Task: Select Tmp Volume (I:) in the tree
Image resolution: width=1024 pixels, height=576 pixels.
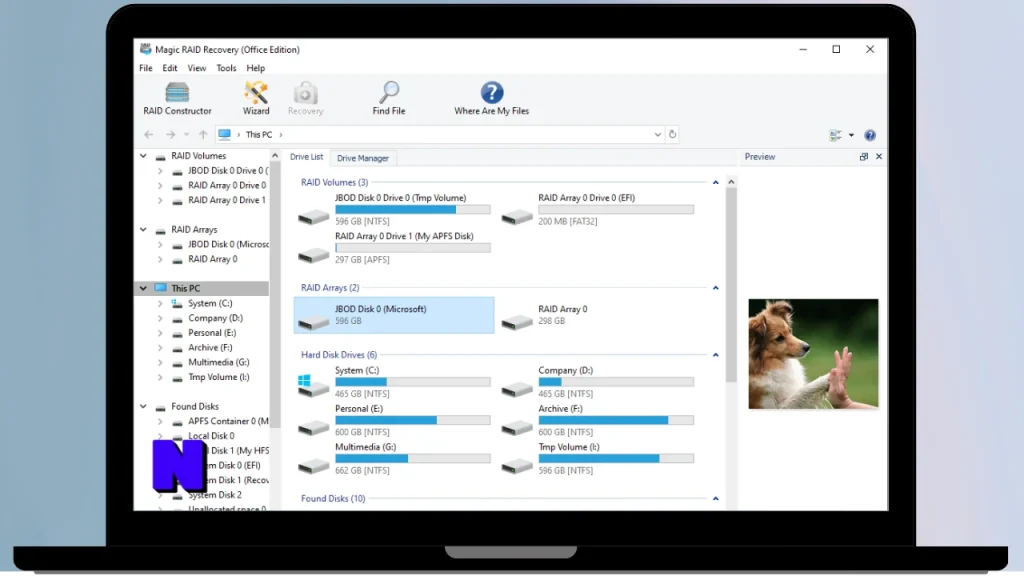Action: pyautogui.click(x=218, y=377)
